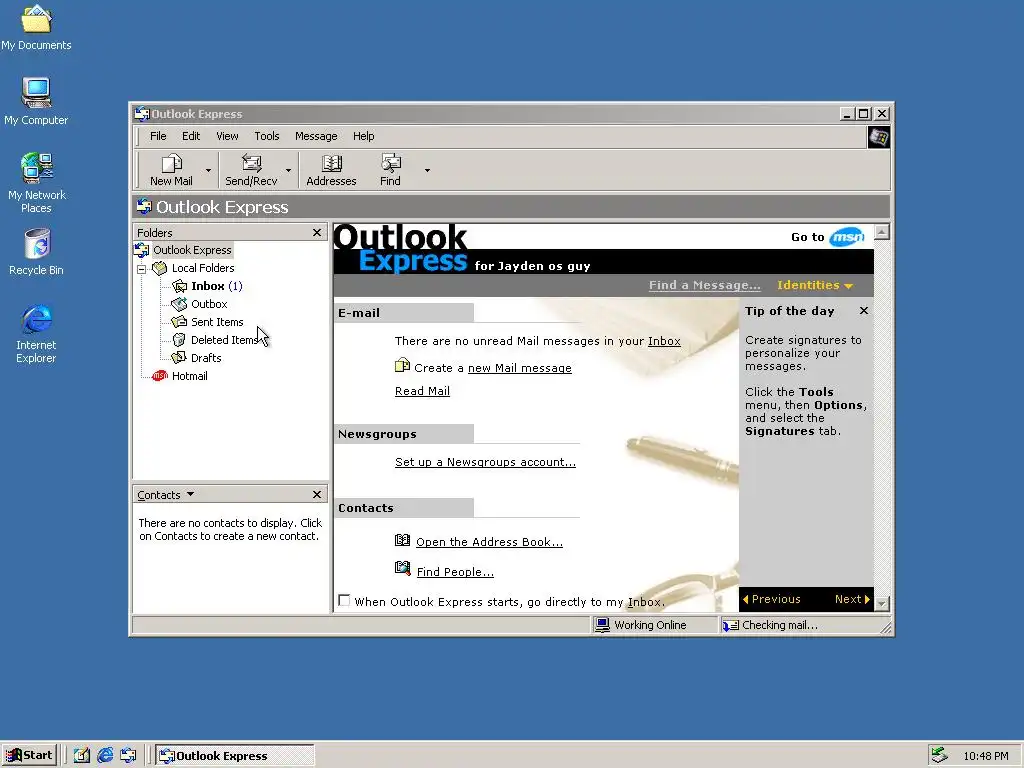The height and width of the screenshot is (768, 1024).
Task: Click the Read Mail link
Action: coord(423,391)
